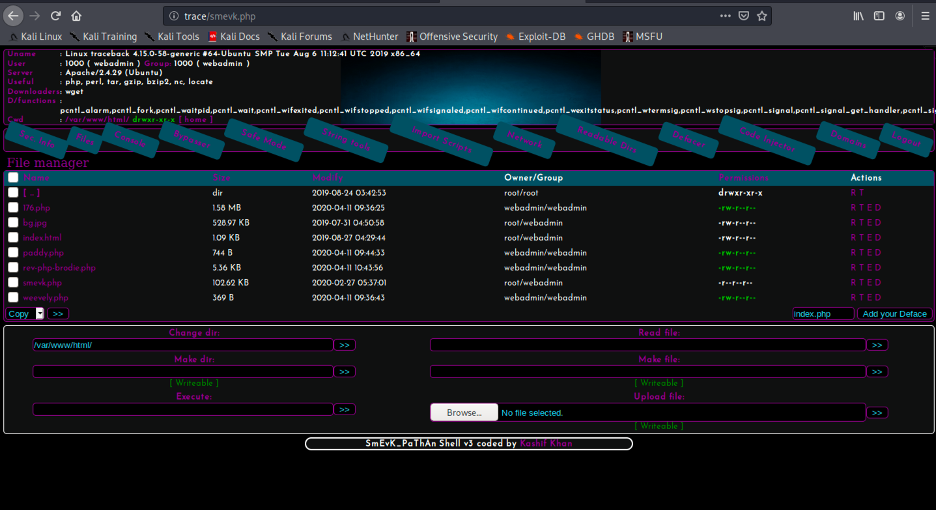Screen dimensions: 936x510
Task: Reload the current page
Action: pos(56,16)
